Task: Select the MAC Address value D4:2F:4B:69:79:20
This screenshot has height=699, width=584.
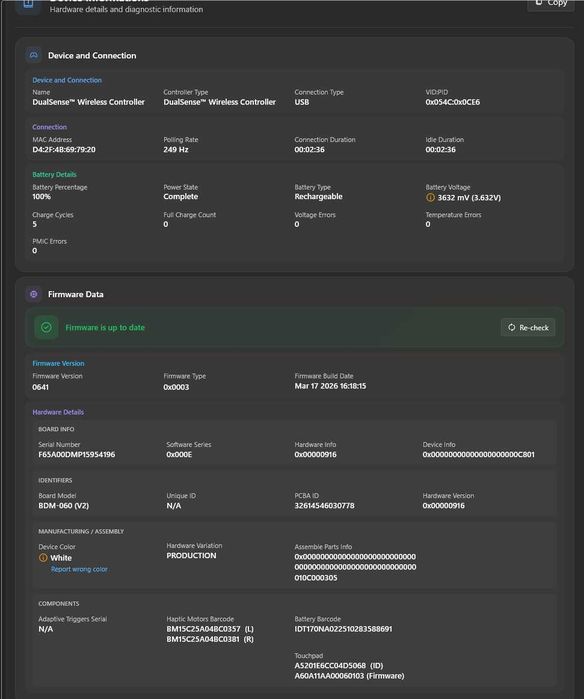Action: coord(64,149)
